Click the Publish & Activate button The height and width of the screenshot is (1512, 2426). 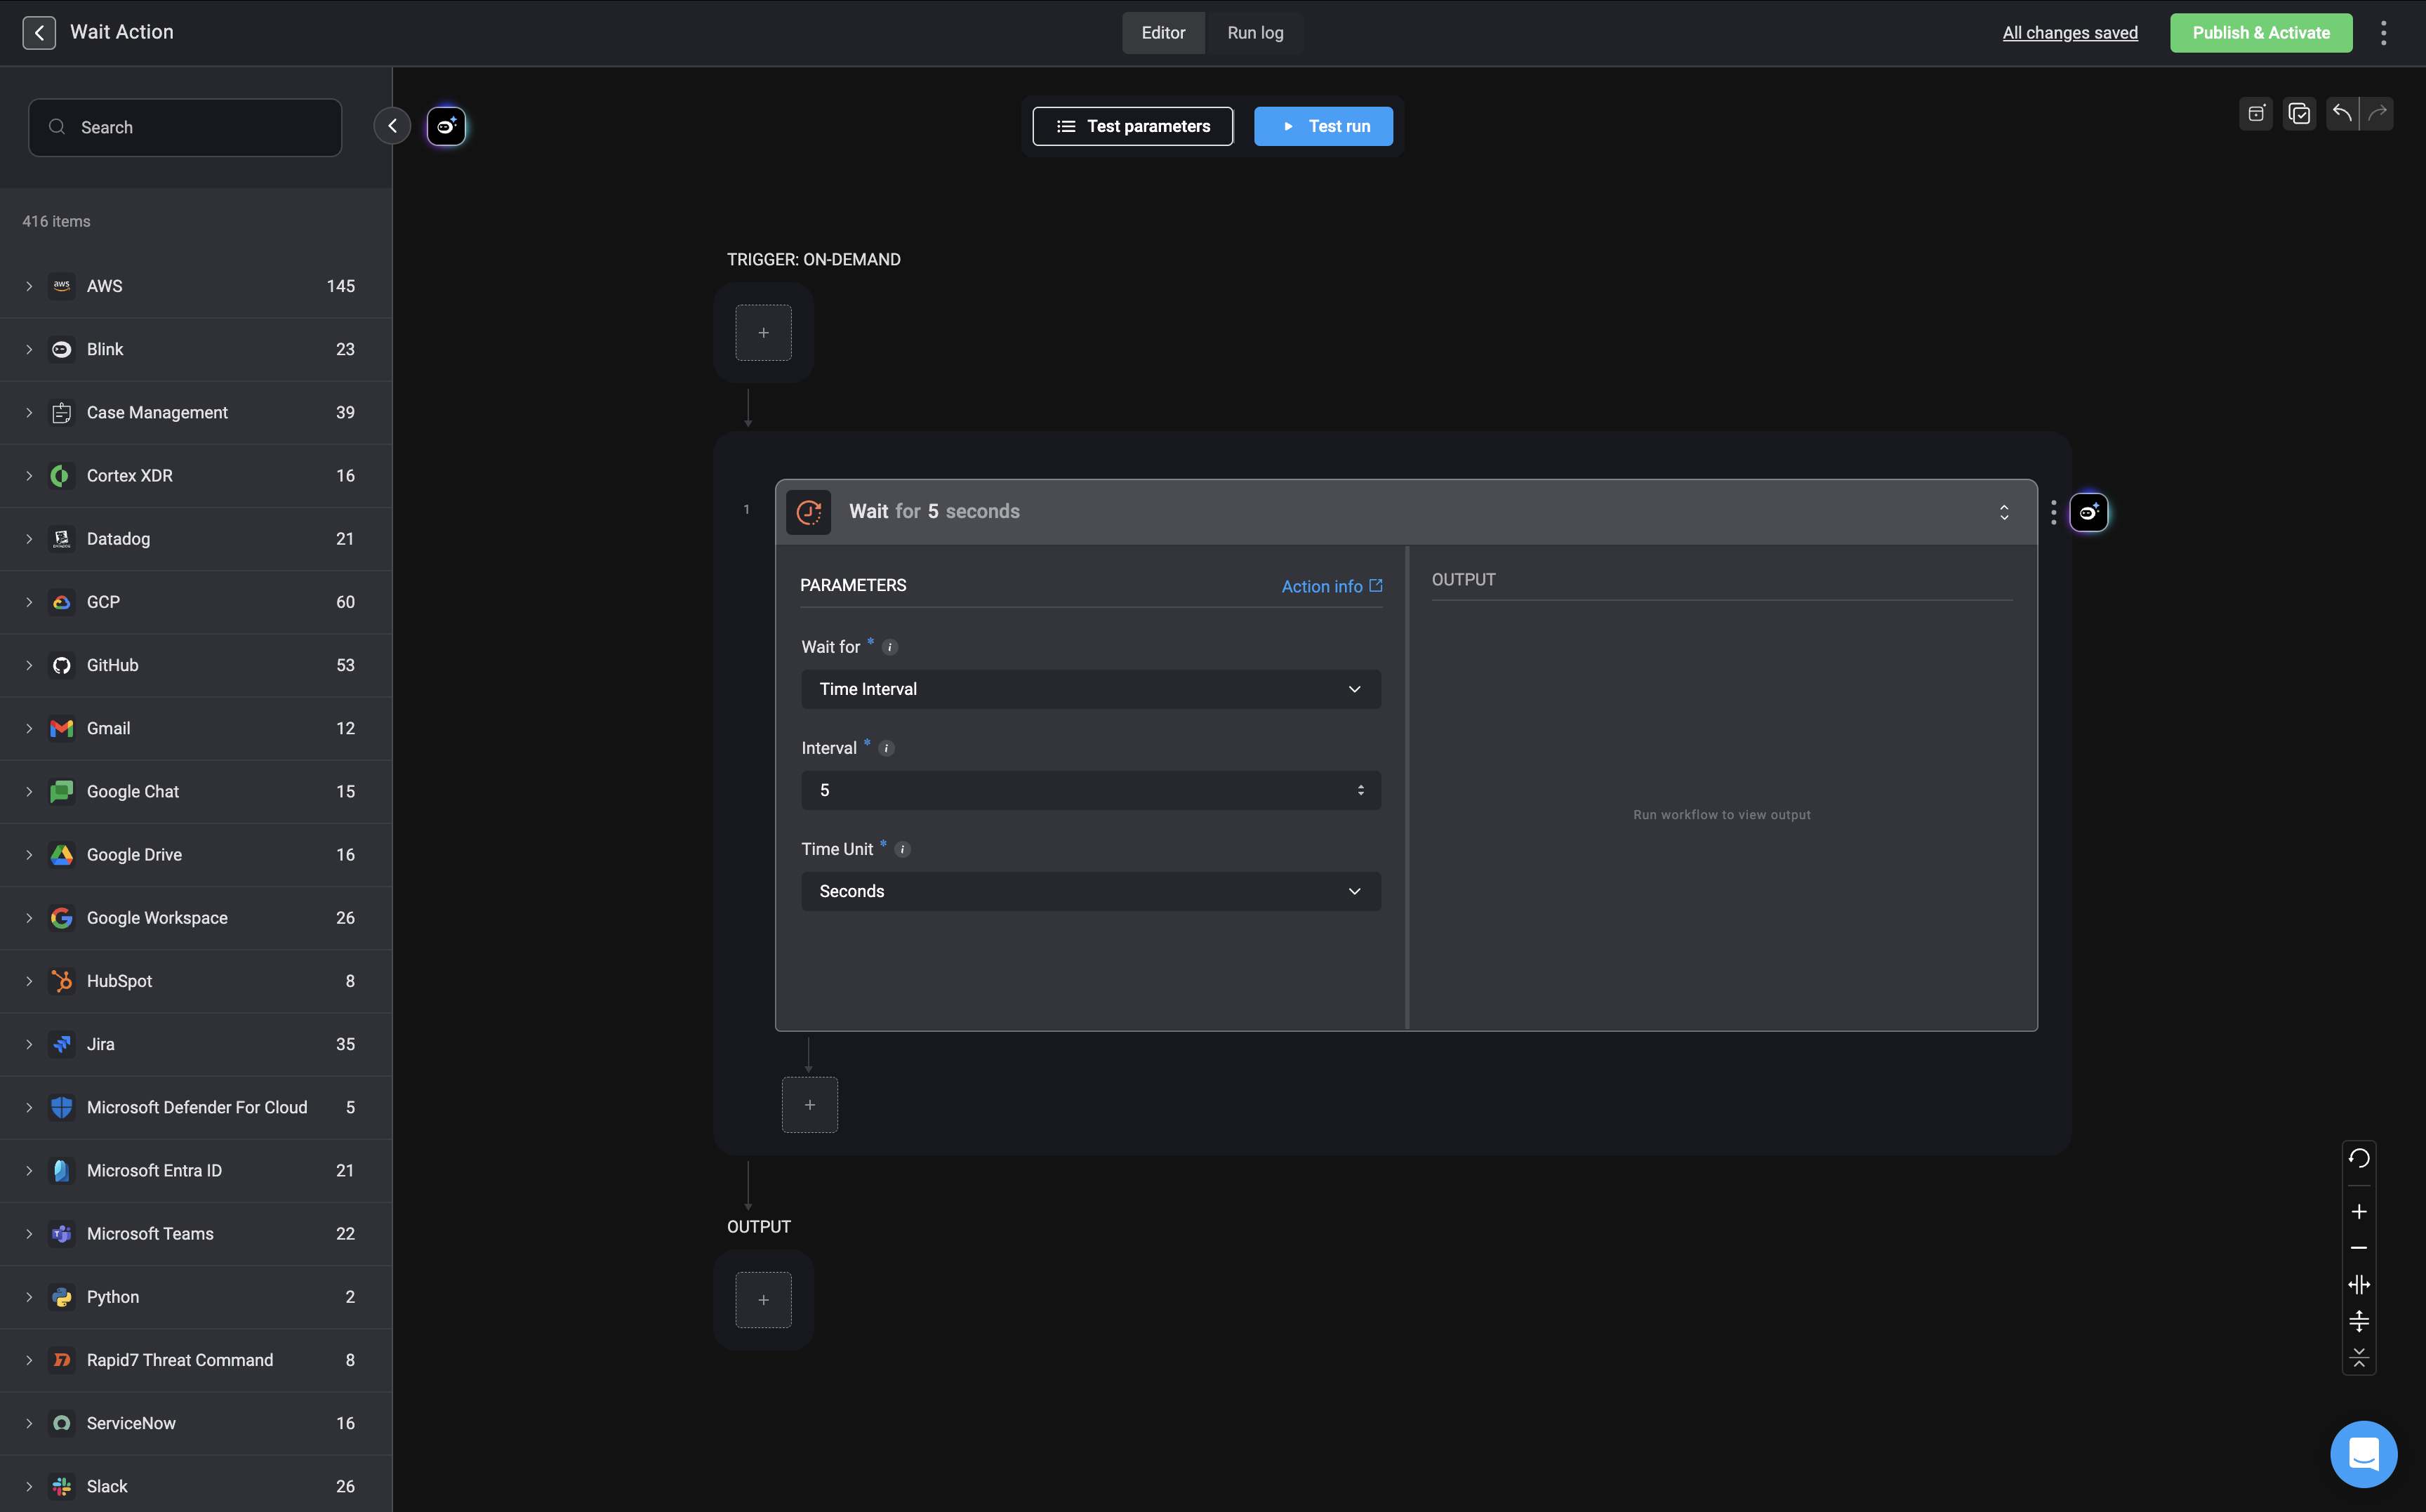(x=2260, y=33)
